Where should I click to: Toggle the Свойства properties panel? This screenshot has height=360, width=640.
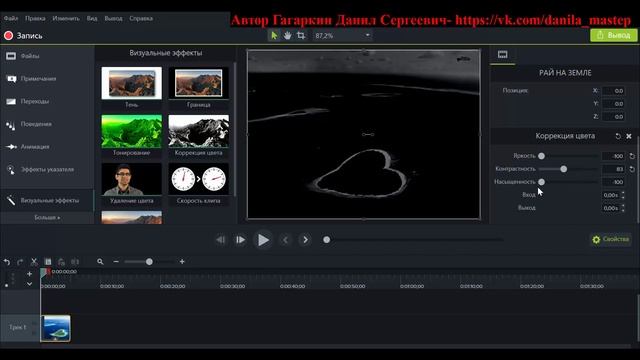(x=611, y=239)
